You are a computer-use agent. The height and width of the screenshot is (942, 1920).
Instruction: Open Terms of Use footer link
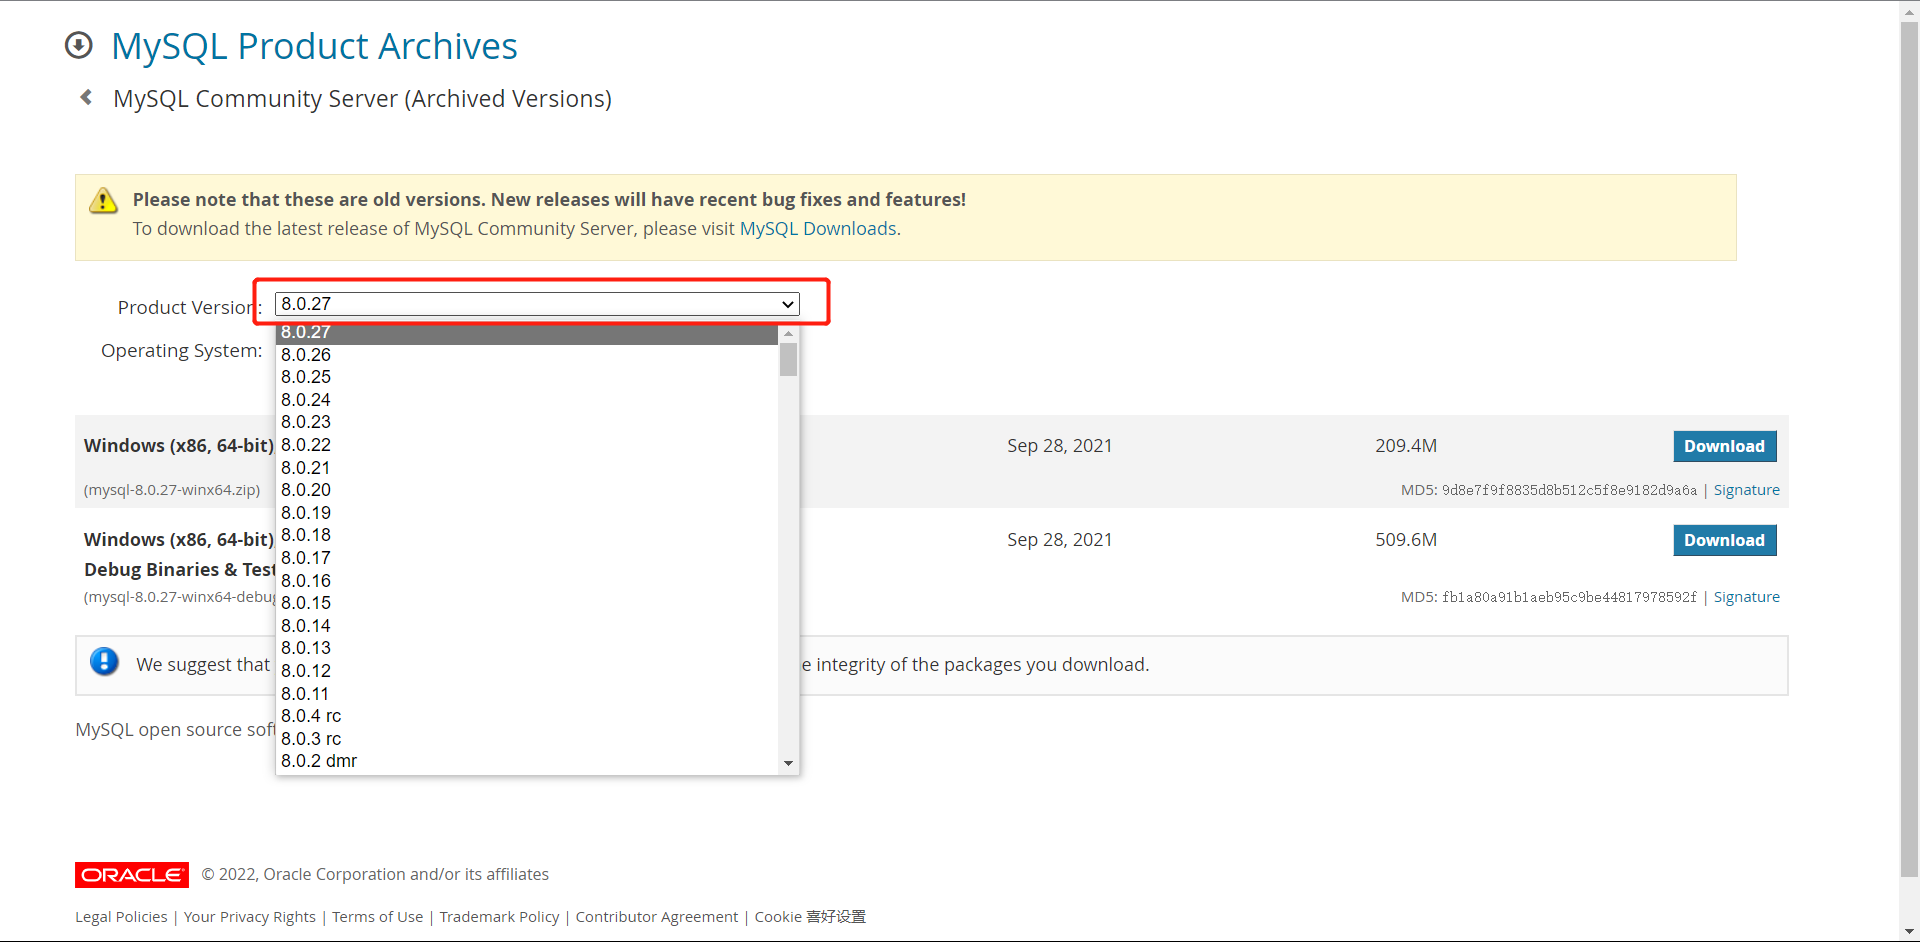378,917
